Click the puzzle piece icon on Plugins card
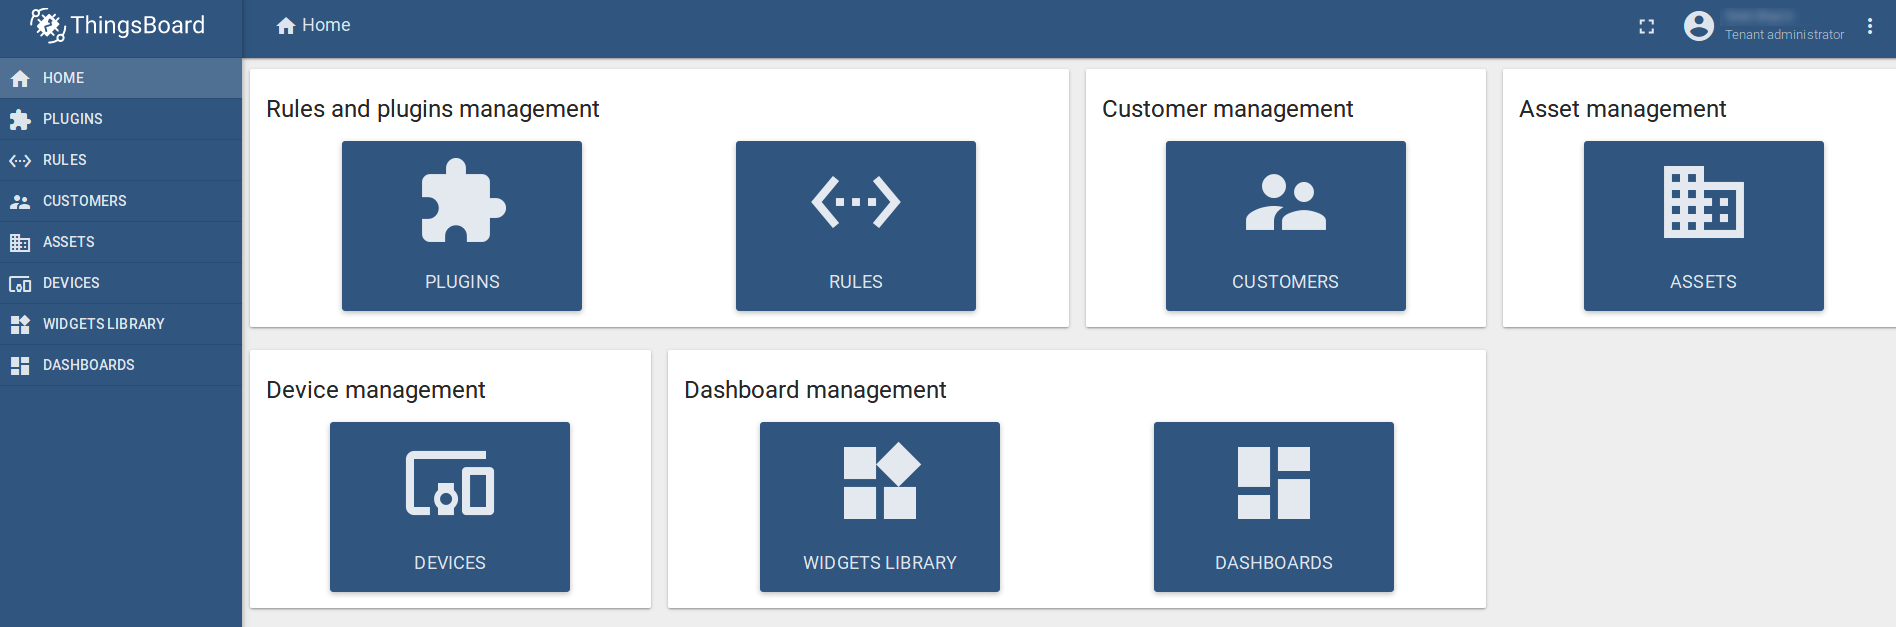This screenshot has height=627, width=1896. (462, 201)
